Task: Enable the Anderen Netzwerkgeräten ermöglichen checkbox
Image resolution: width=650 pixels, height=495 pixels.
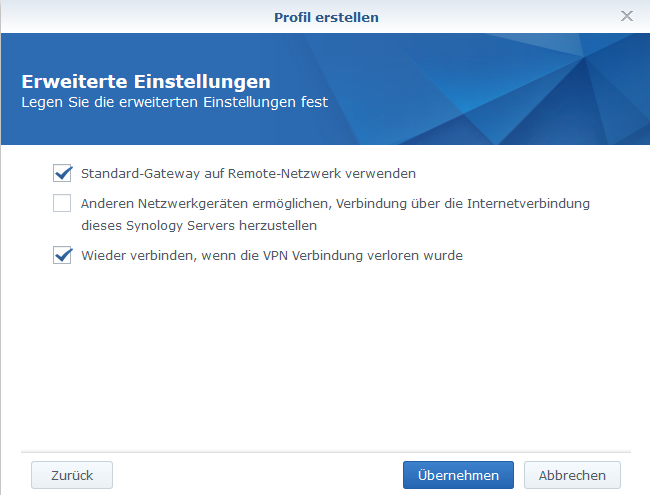Action: (63, 203)
